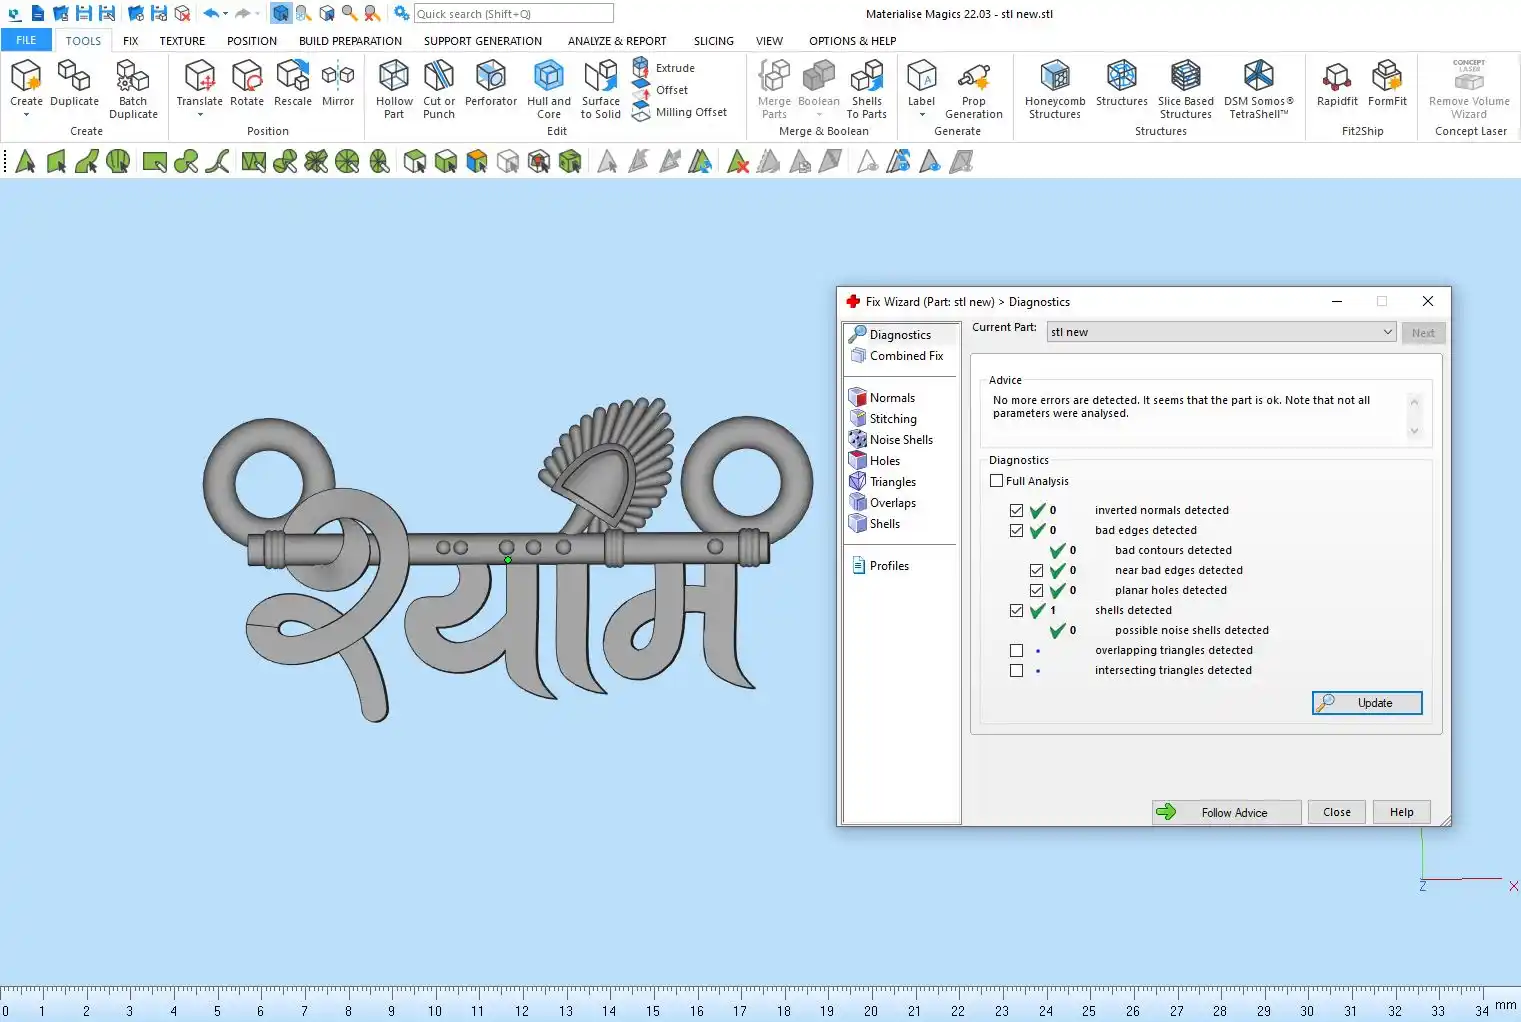Viewport: 1521px width, 1022px height.
Task: Open the Create dropdown arrow
Action: [x=26, y=115]
